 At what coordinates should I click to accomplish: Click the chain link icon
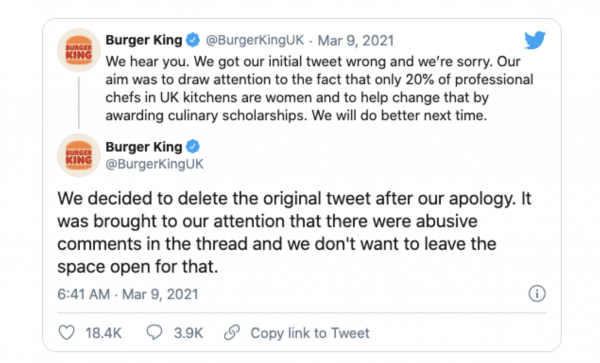(232, 332)
